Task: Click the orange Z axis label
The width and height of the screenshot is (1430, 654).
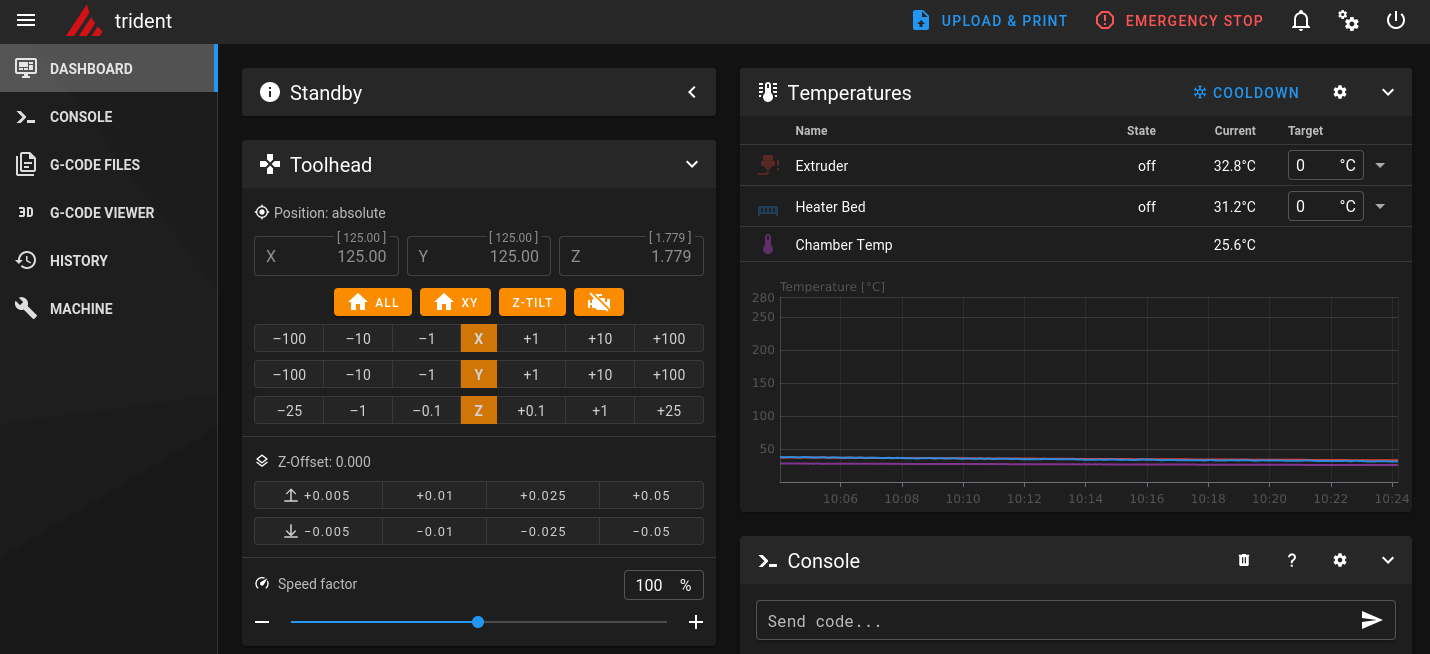Action: point(479,410)
